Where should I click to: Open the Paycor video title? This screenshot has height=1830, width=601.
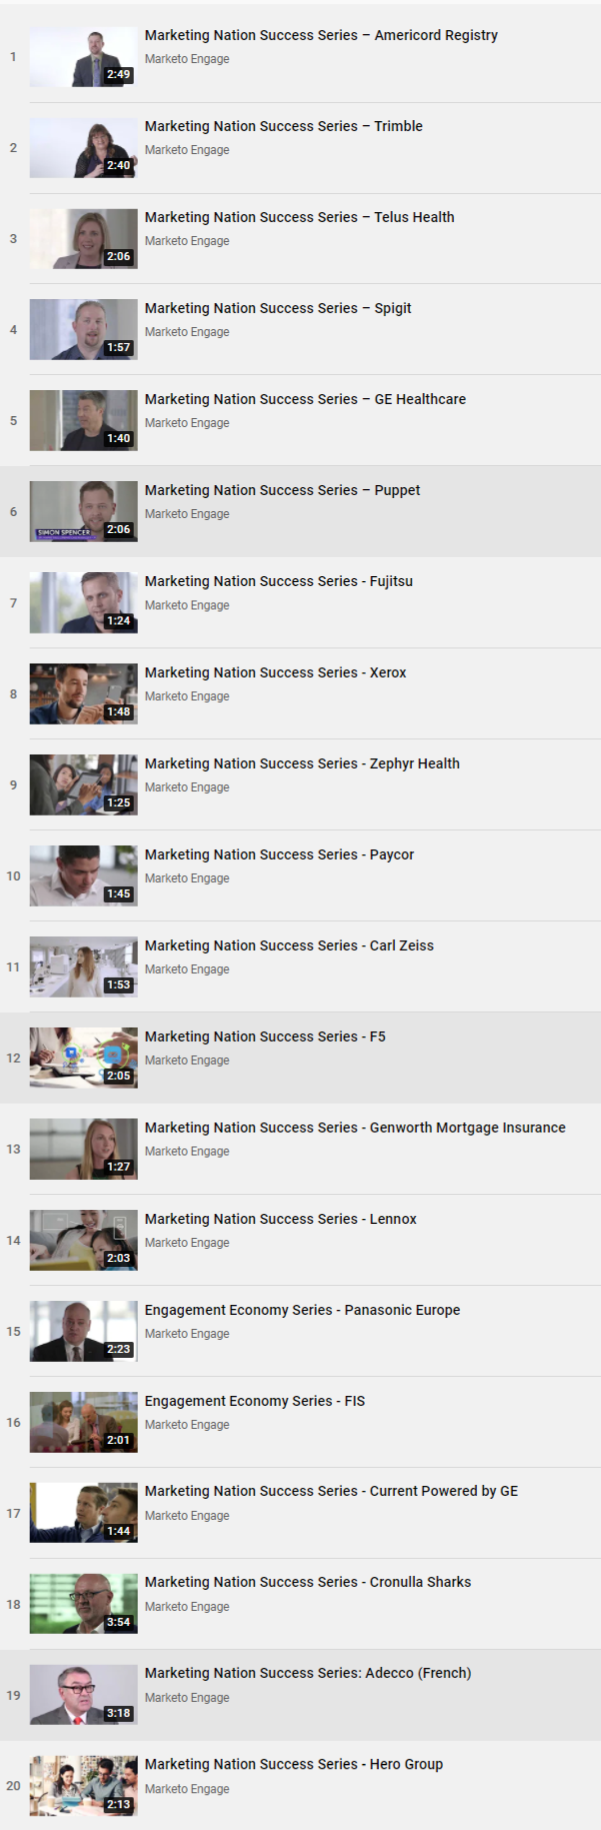coord(279,855)
